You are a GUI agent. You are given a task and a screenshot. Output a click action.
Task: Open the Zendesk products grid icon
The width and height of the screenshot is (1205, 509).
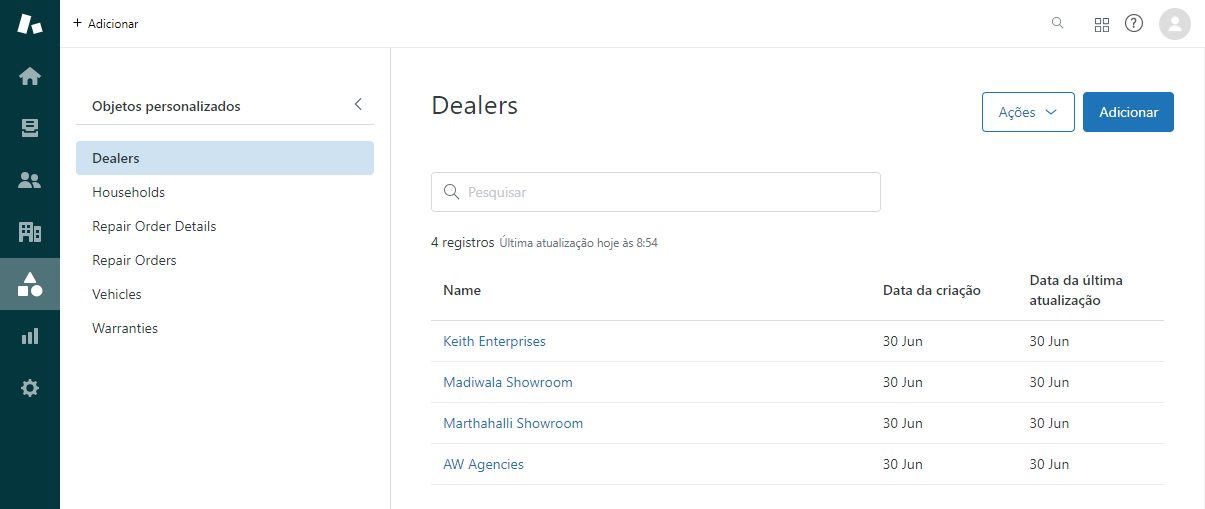tap(1102, 24)
